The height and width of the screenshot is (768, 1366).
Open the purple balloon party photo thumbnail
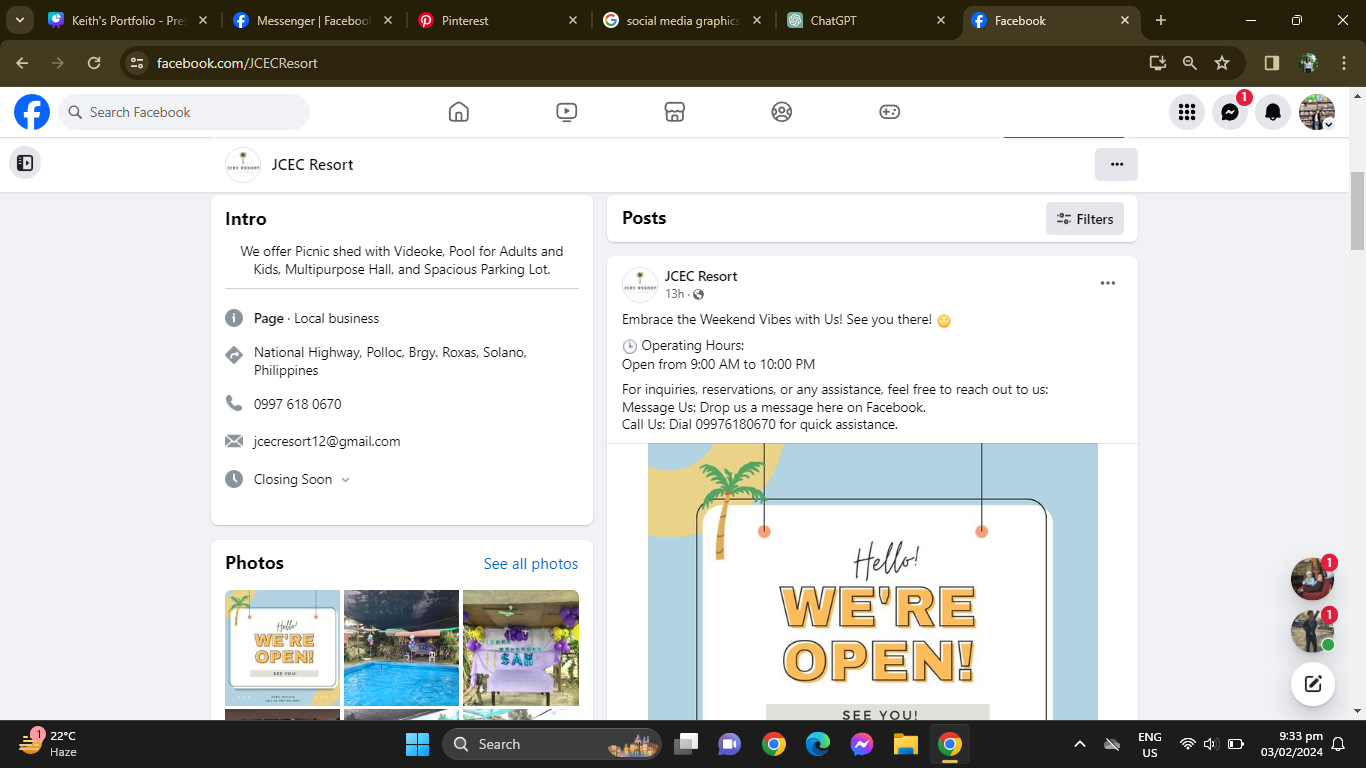[520, 647]
